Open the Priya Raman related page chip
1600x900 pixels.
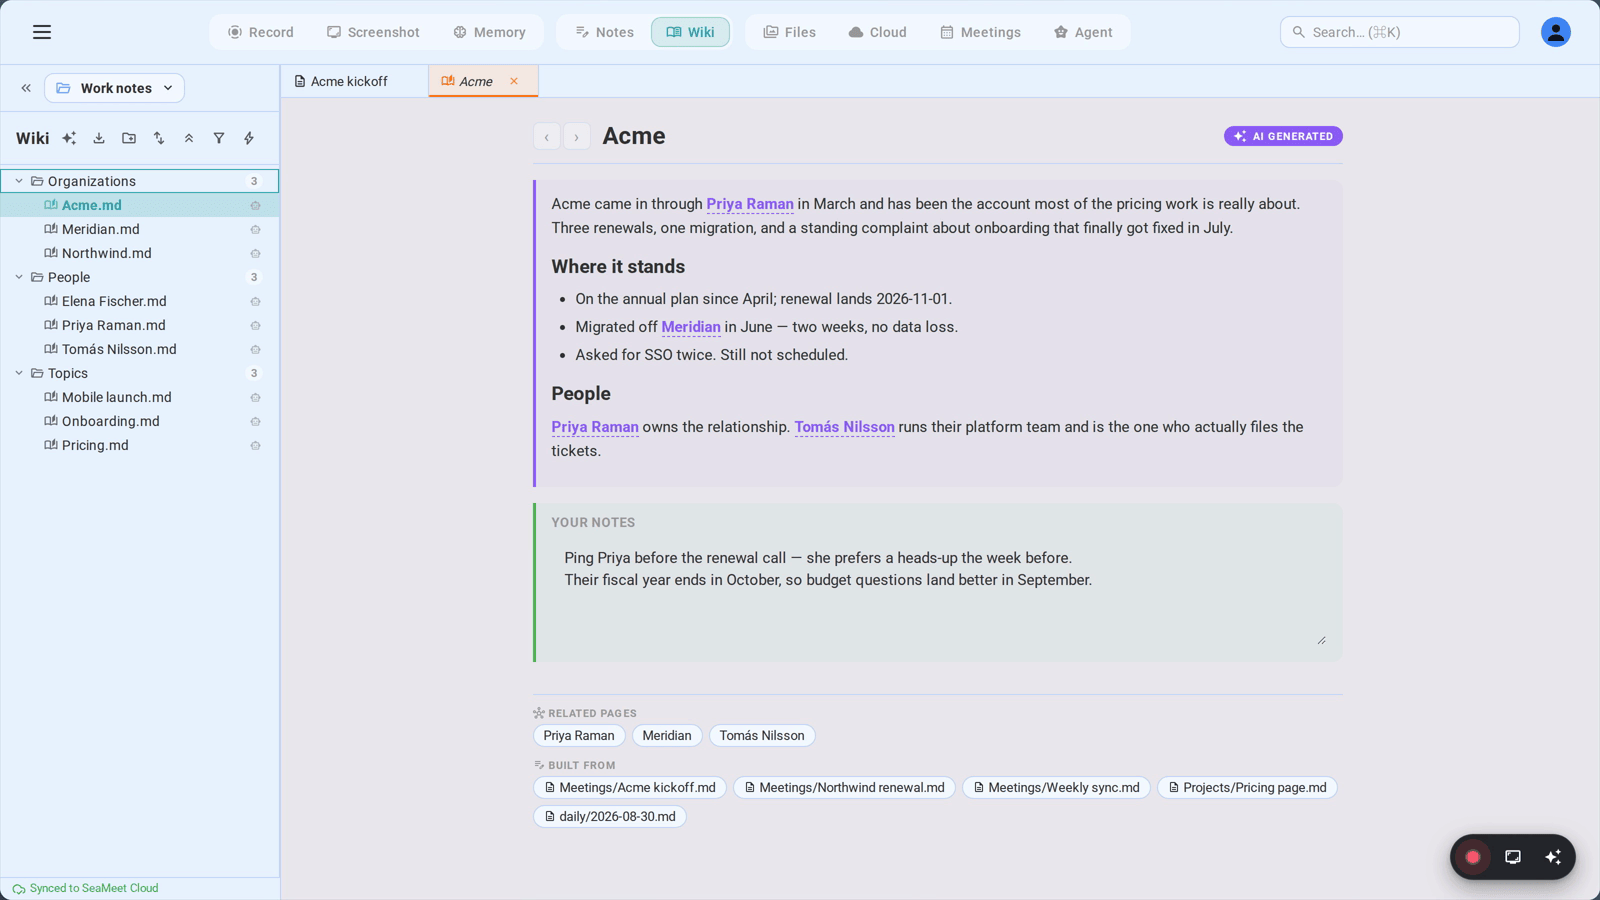pos(579,736)
